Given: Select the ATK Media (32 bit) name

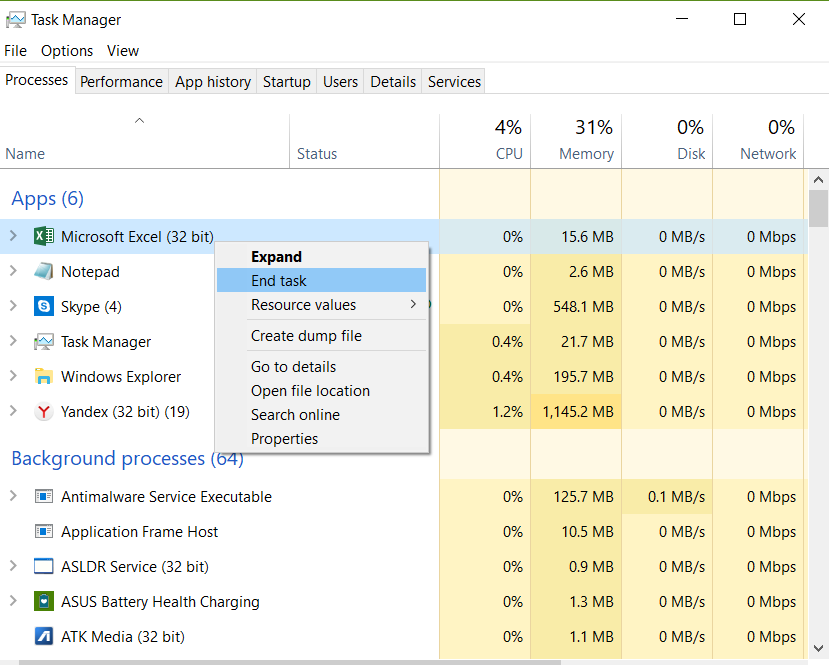Looking at the screenshot, I should tap(123, 636).
